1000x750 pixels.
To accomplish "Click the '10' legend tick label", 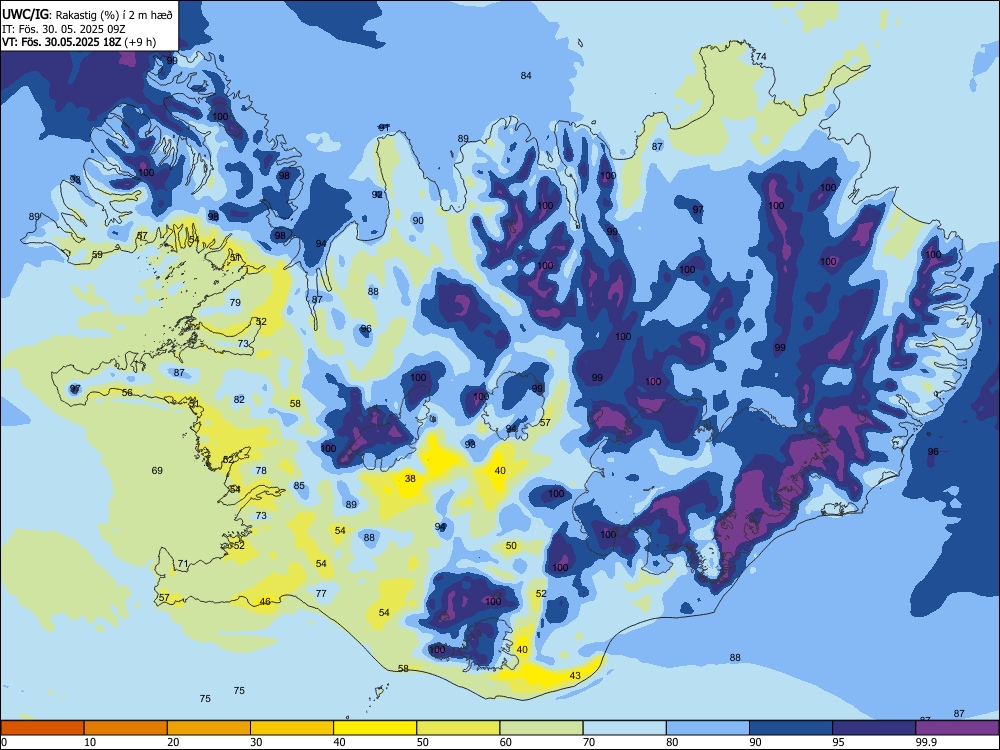I will (90, 742).
